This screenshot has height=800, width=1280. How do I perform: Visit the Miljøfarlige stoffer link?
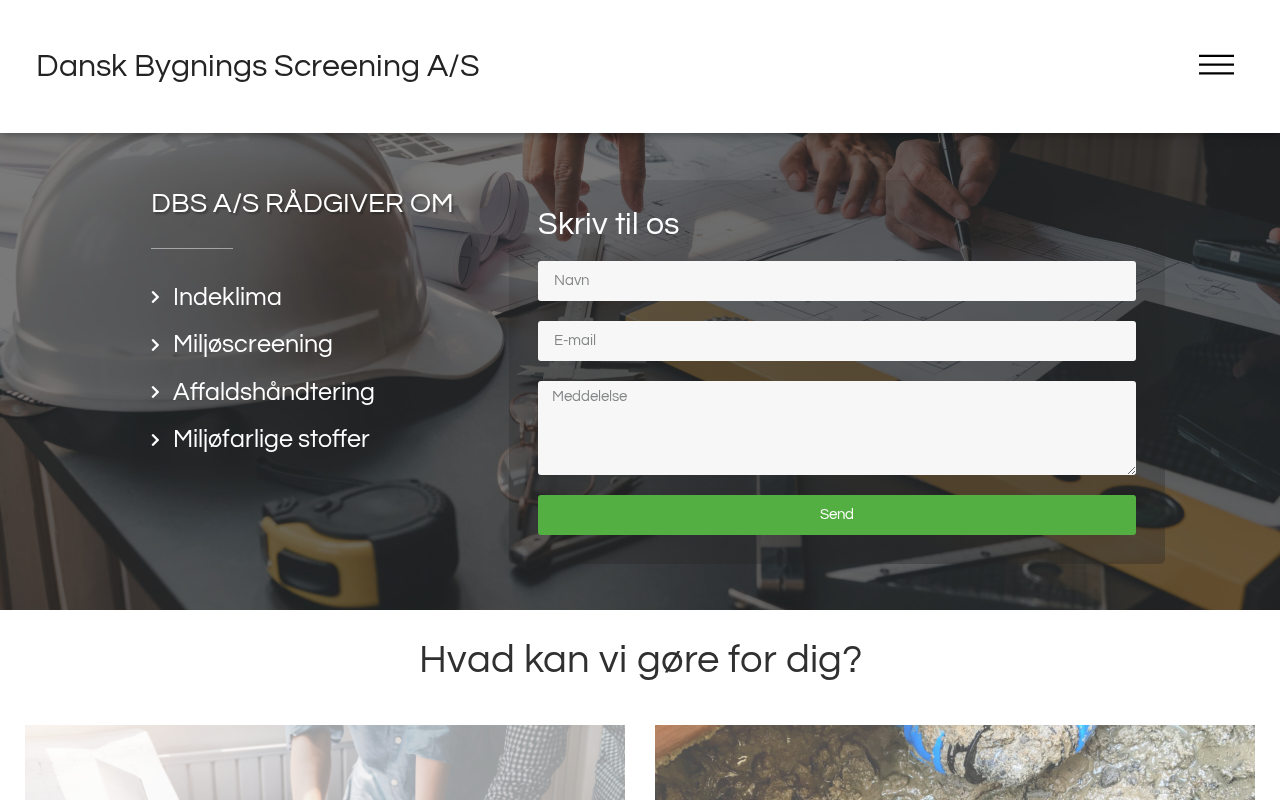(271, 440)
